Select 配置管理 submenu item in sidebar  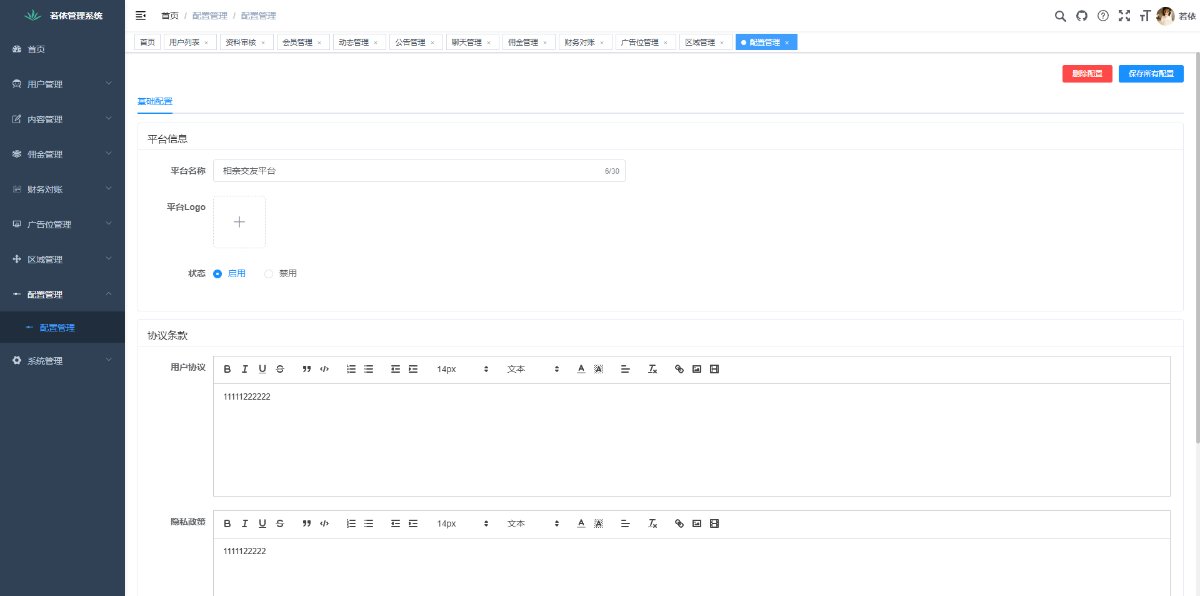coord(62,328)
